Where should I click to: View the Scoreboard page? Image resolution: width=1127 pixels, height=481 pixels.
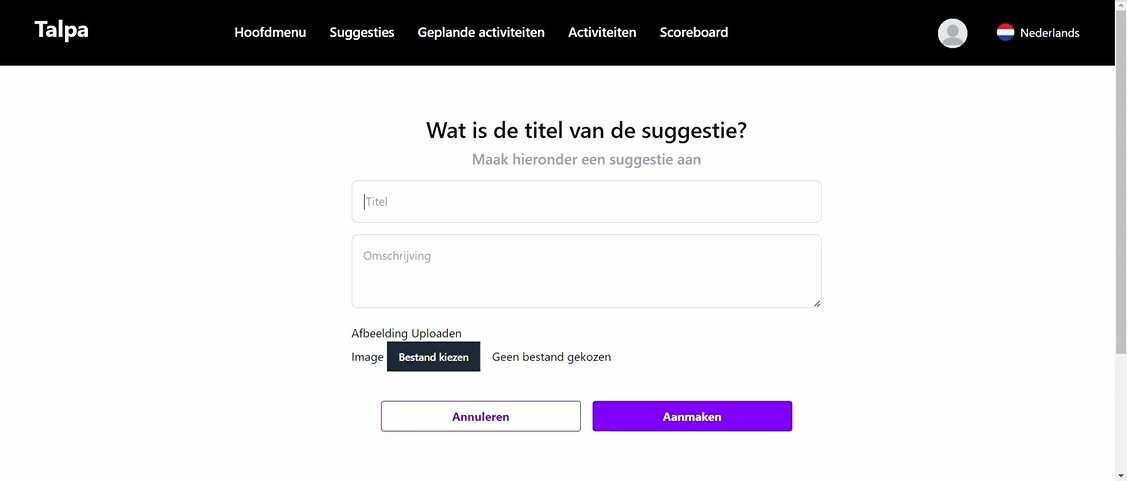pyautogui.click(x=694, y=33)
